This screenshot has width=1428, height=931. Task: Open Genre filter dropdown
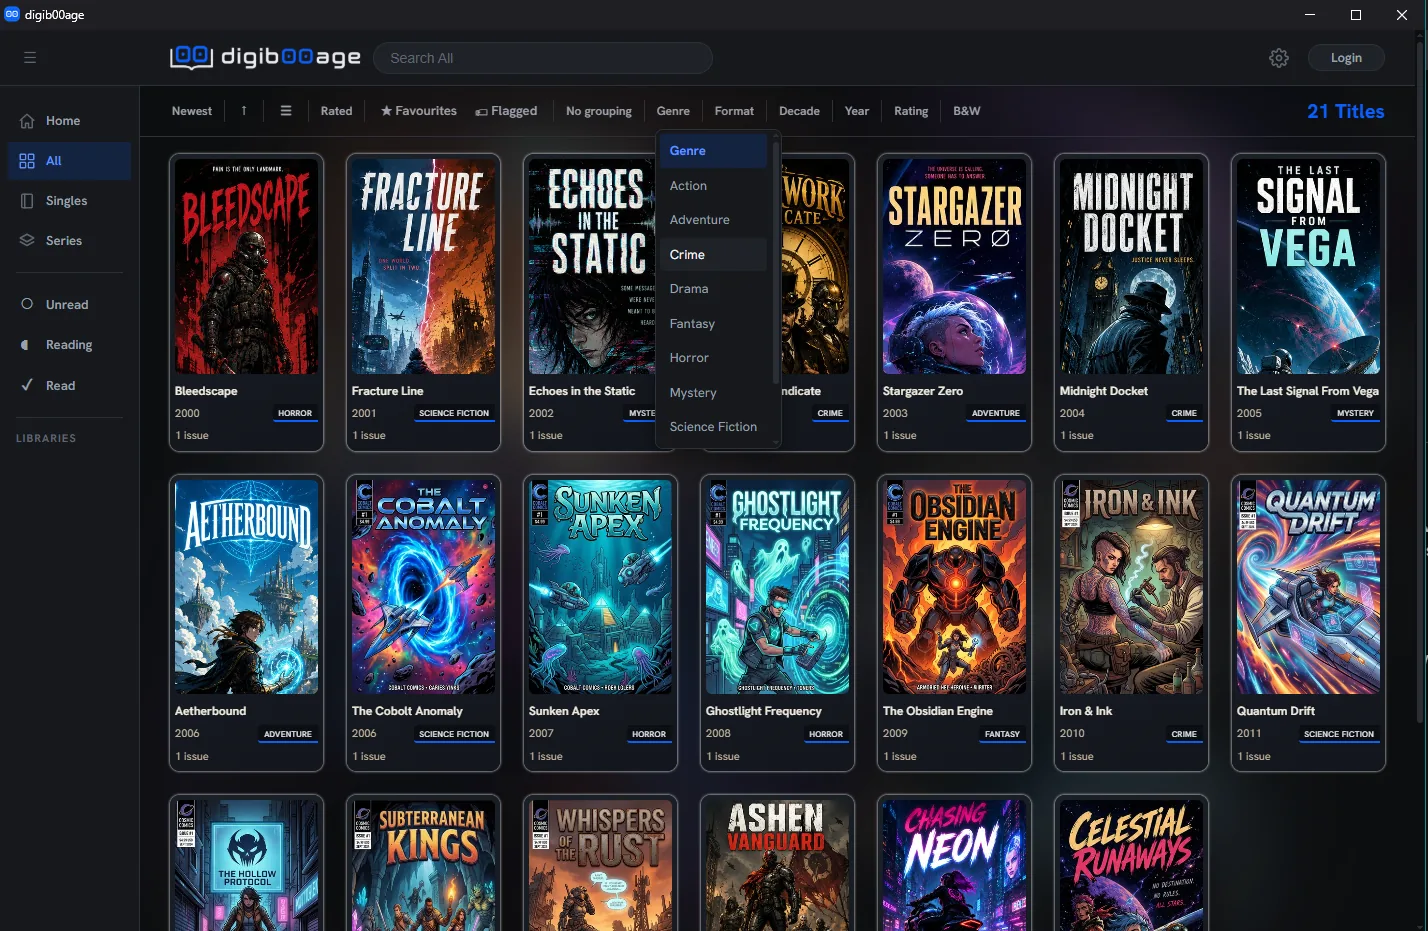pos(673,111)
